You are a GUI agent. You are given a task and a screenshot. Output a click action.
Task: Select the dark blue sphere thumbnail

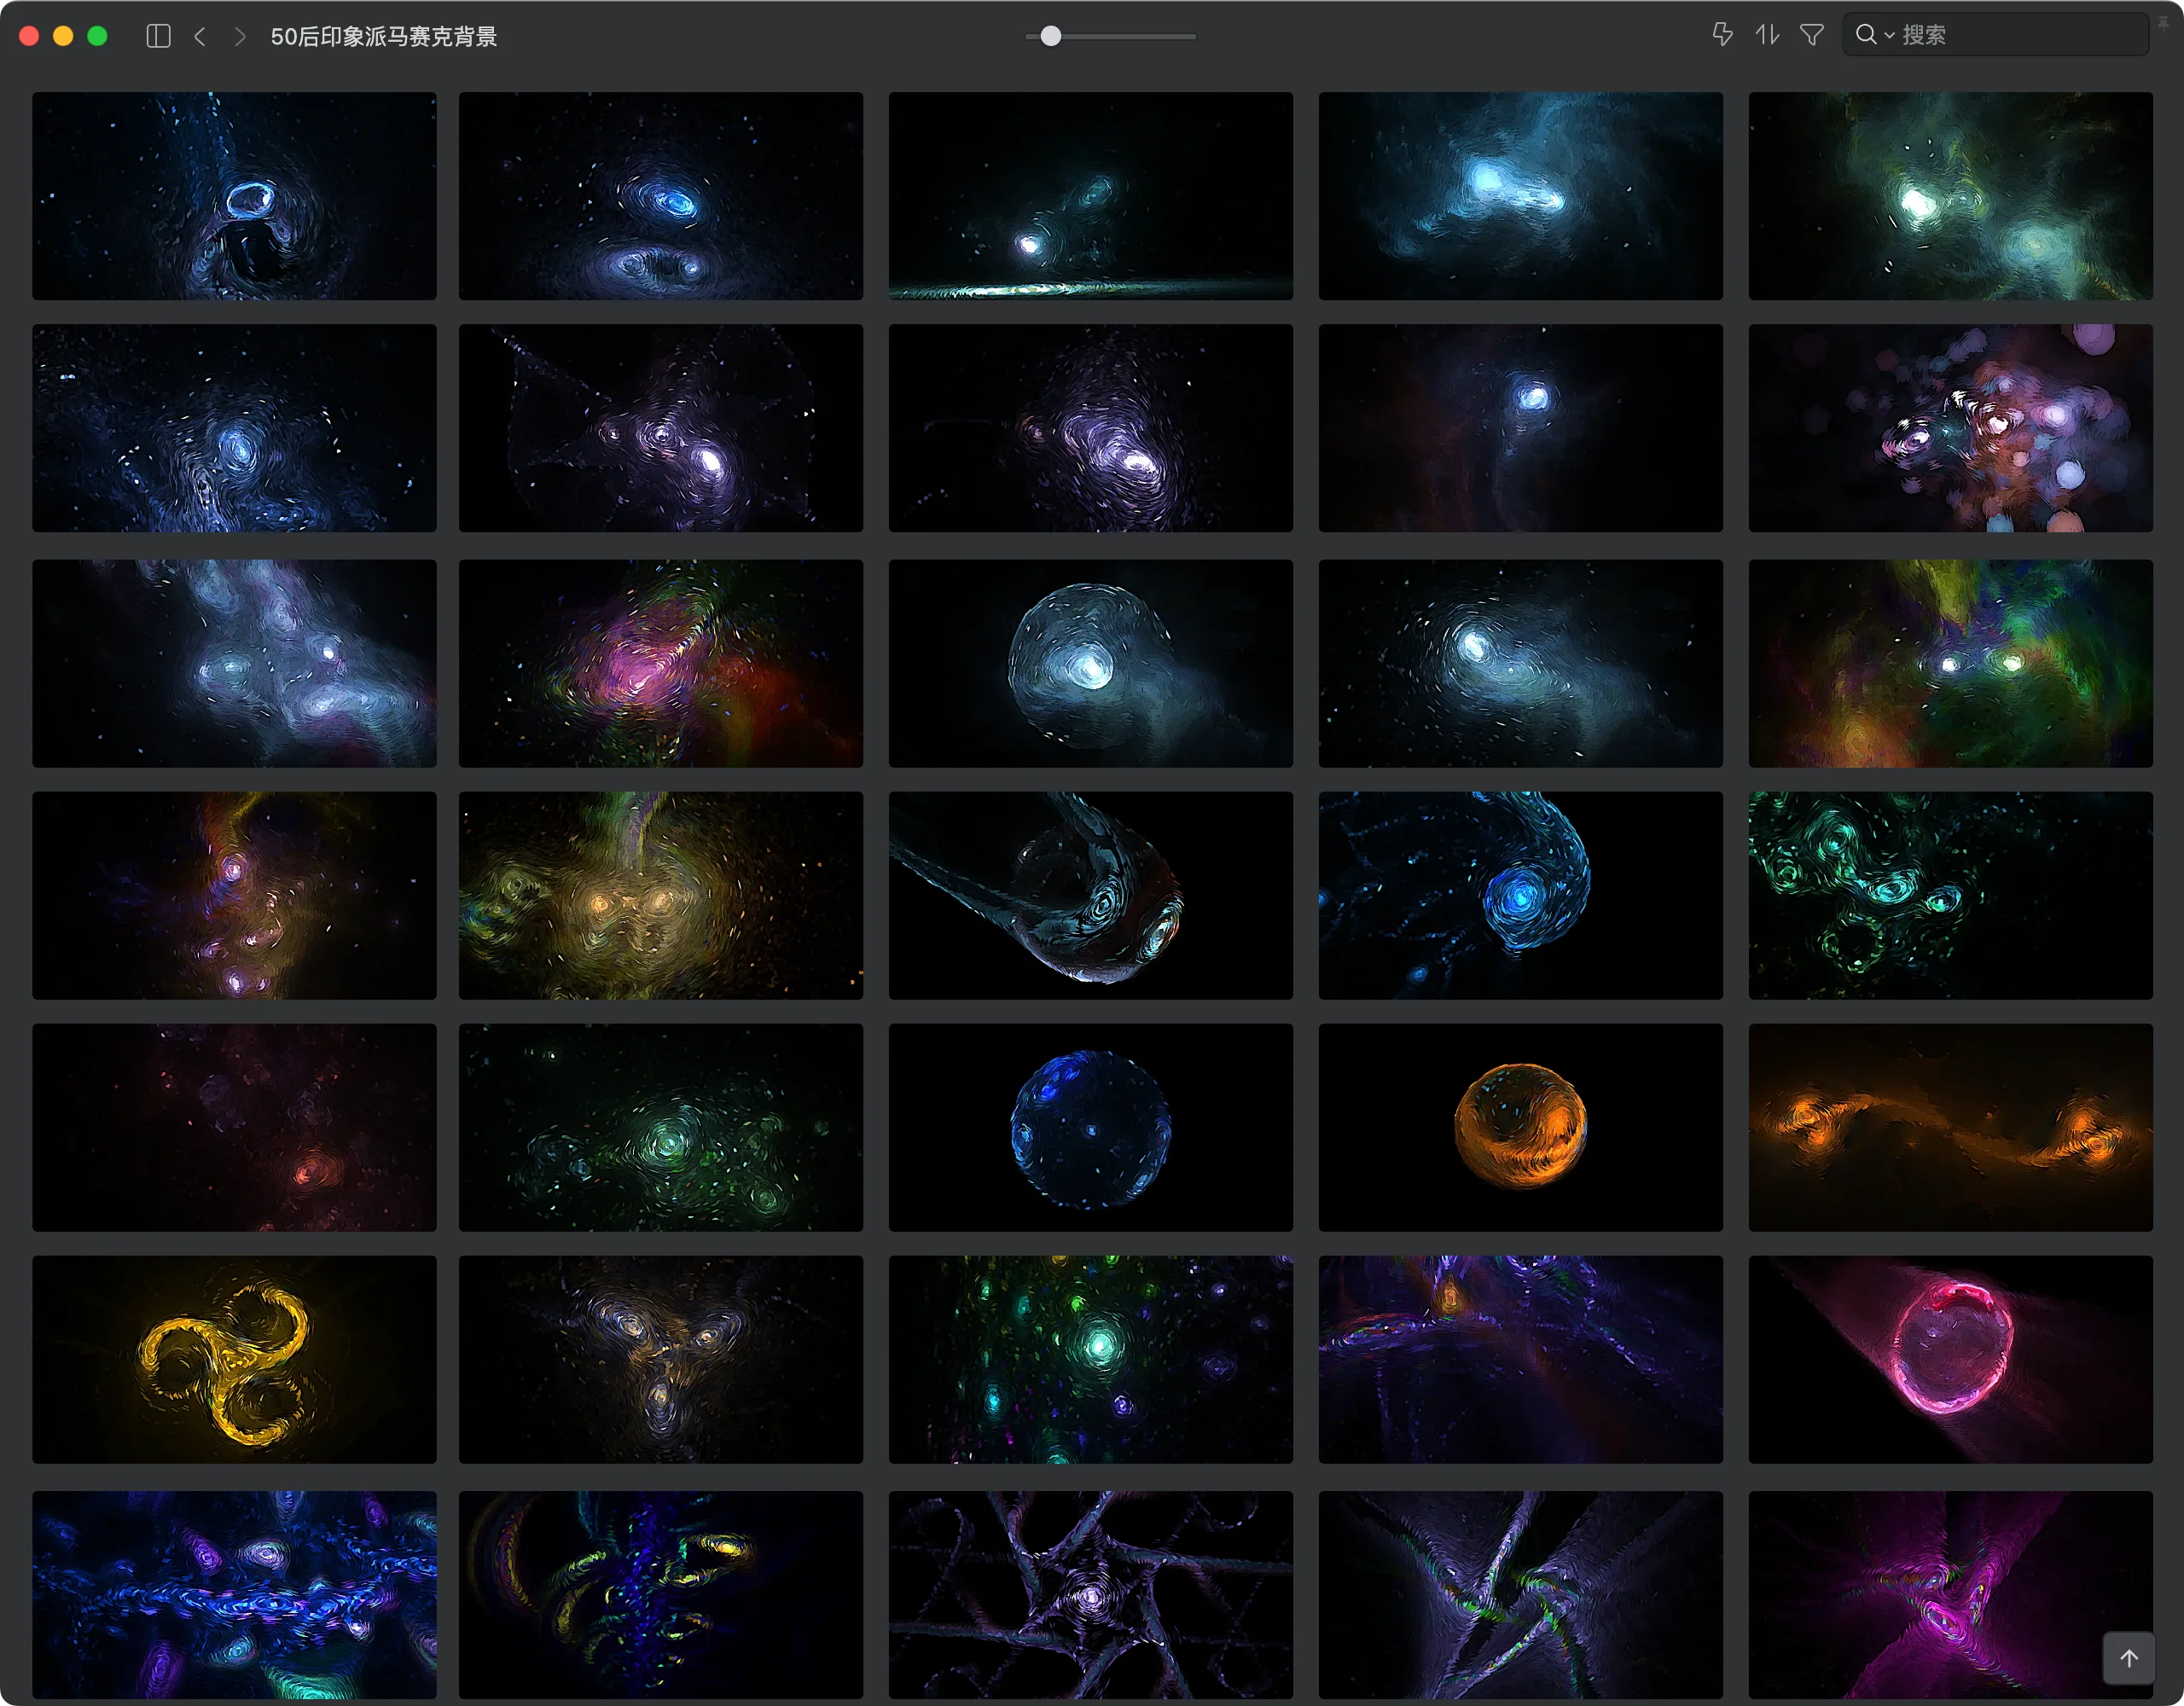click(x=1090, y=1127)
